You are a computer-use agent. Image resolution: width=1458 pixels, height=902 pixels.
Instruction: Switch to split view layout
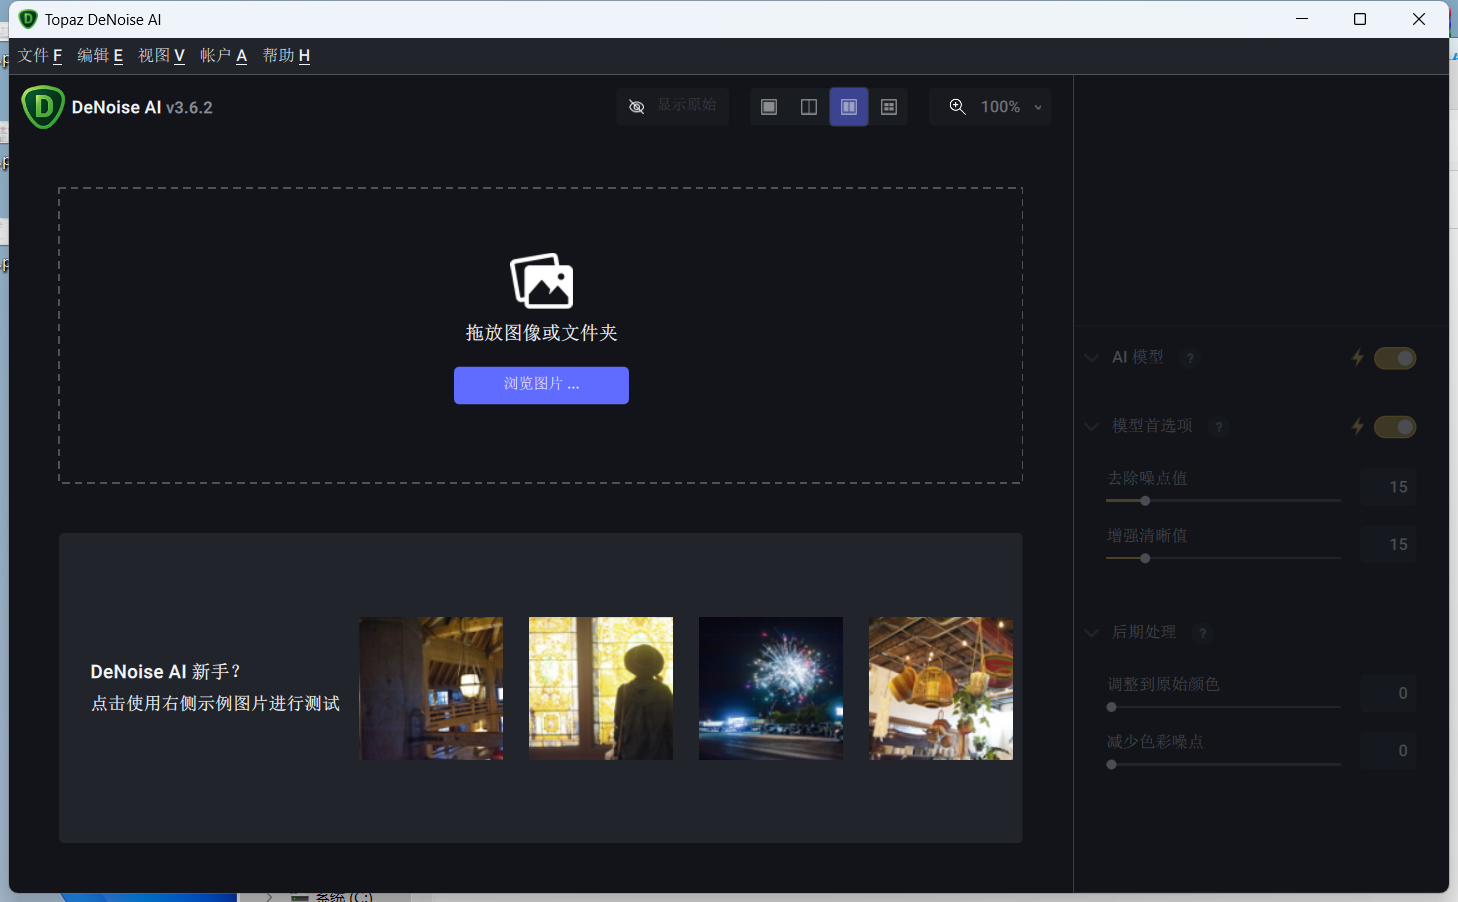coord(809,107)
